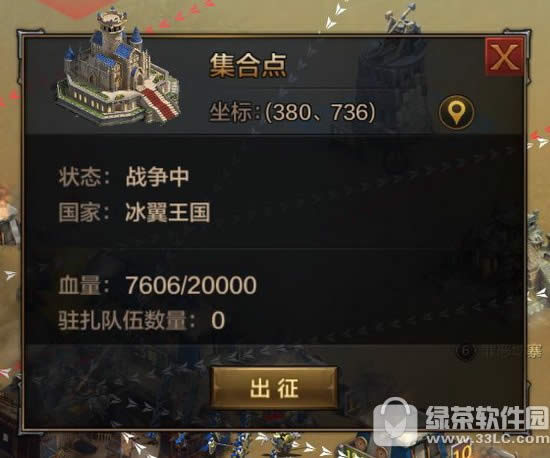Tap the stone statue above the dialog

pyautogui.click(x=402, y=18)
